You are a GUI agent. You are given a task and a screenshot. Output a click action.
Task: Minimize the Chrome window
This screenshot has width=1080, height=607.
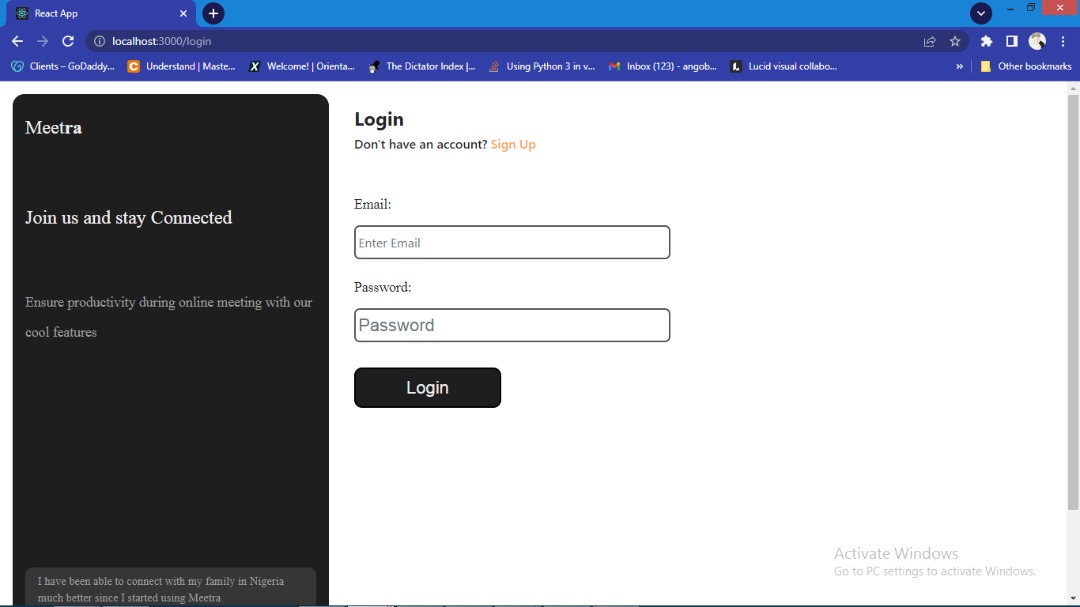1010,8
